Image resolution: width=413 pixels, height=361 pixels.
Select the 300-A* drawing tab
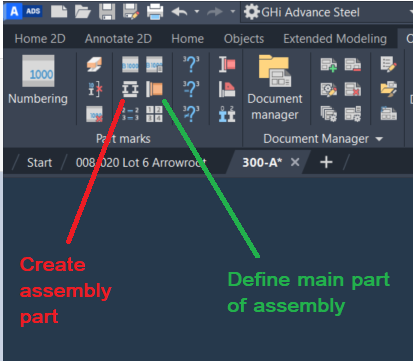pos(262,163)
